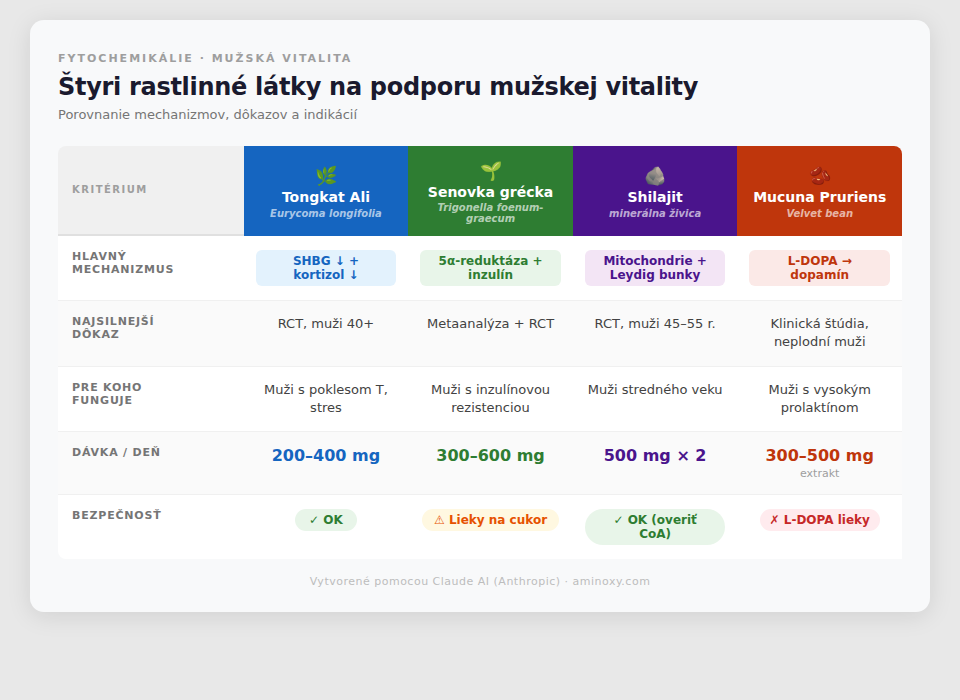The image size is (960, 700).
Task: Click the footer credit mentioning aminoxy.com
Action: [x=479, y=581]
